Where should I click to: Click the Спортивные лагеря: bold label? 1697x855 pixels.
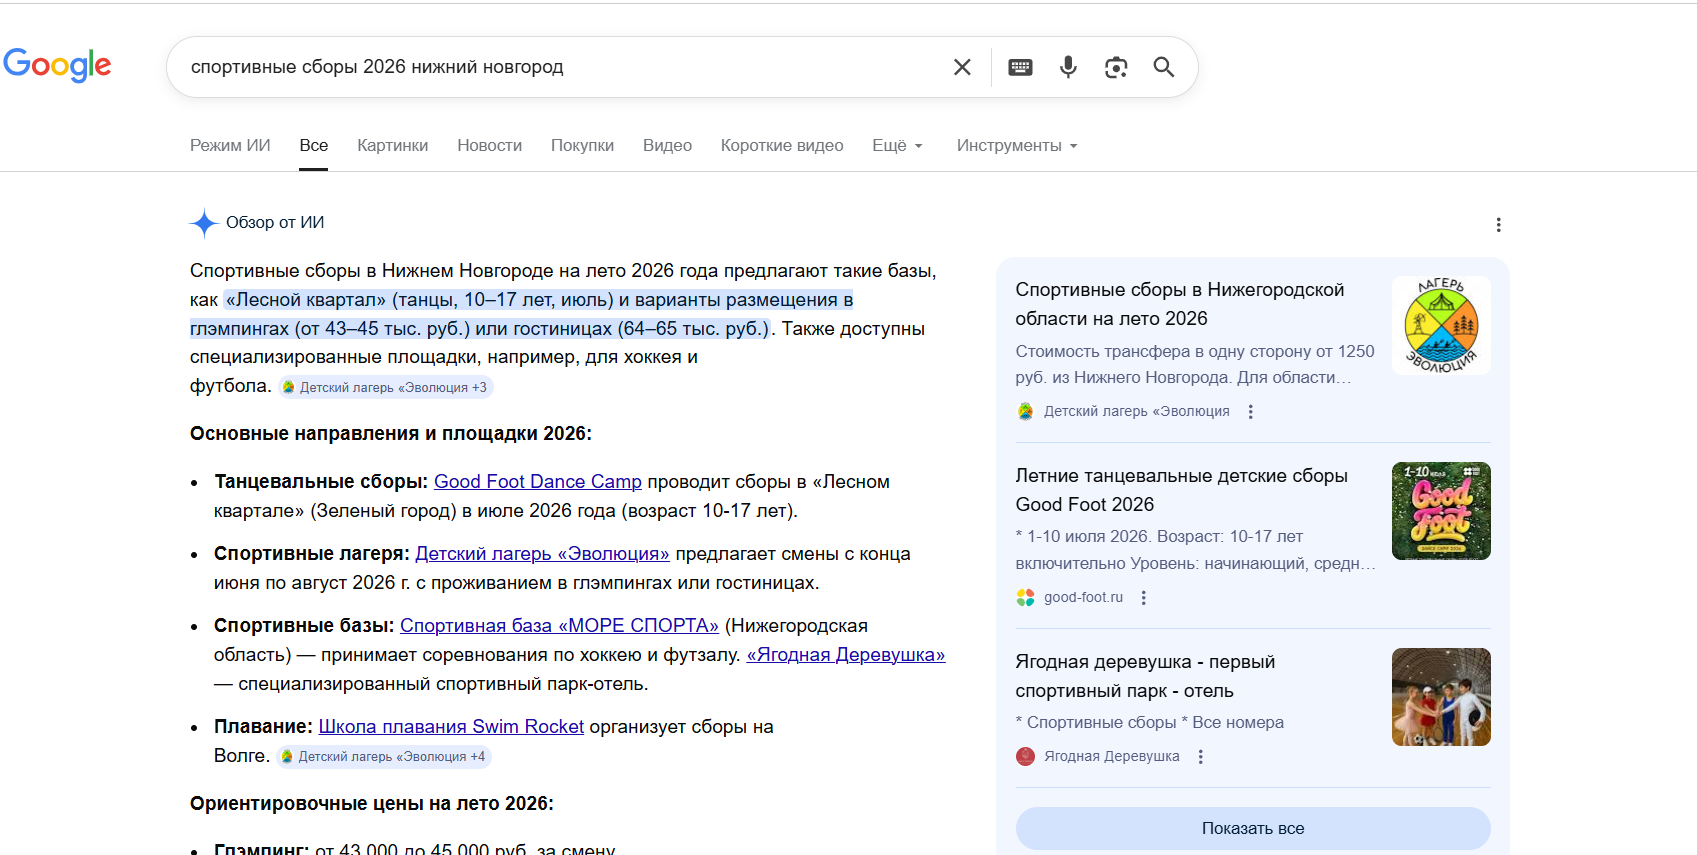[312, 554]
